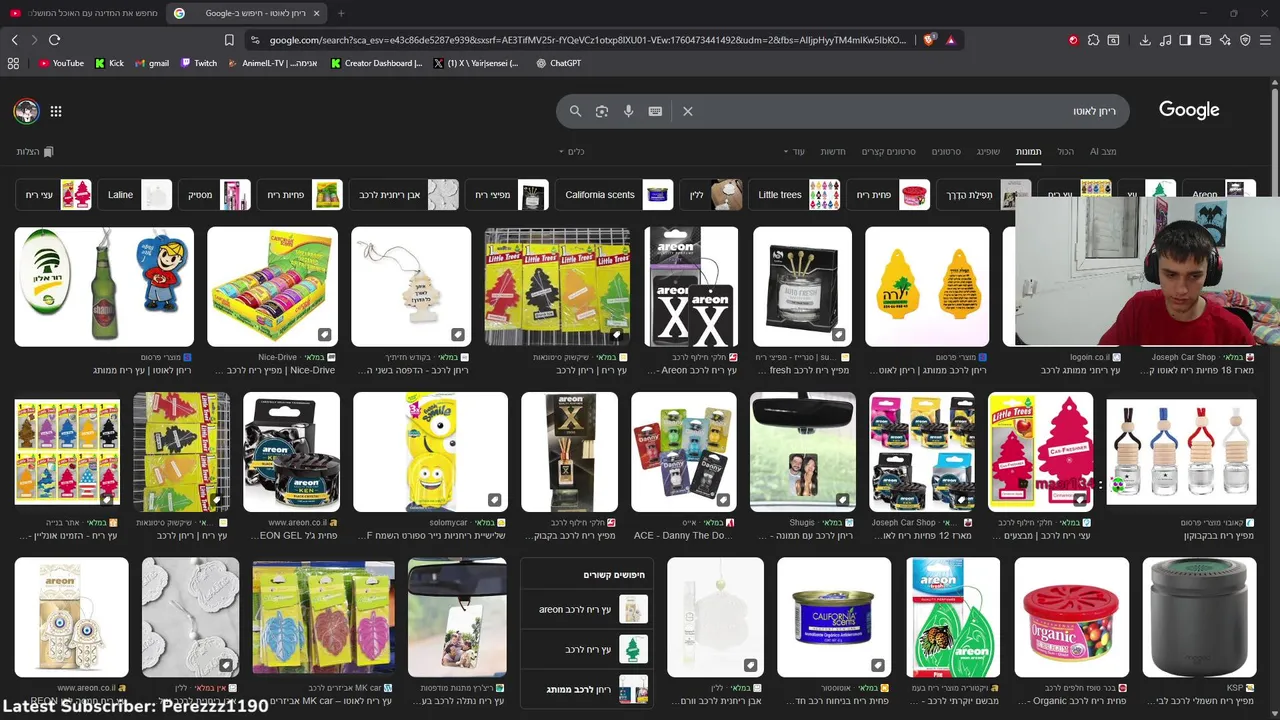Screen dimensions: 1280x720
Task: Filter by California scents chip
Action: (615, 195)
